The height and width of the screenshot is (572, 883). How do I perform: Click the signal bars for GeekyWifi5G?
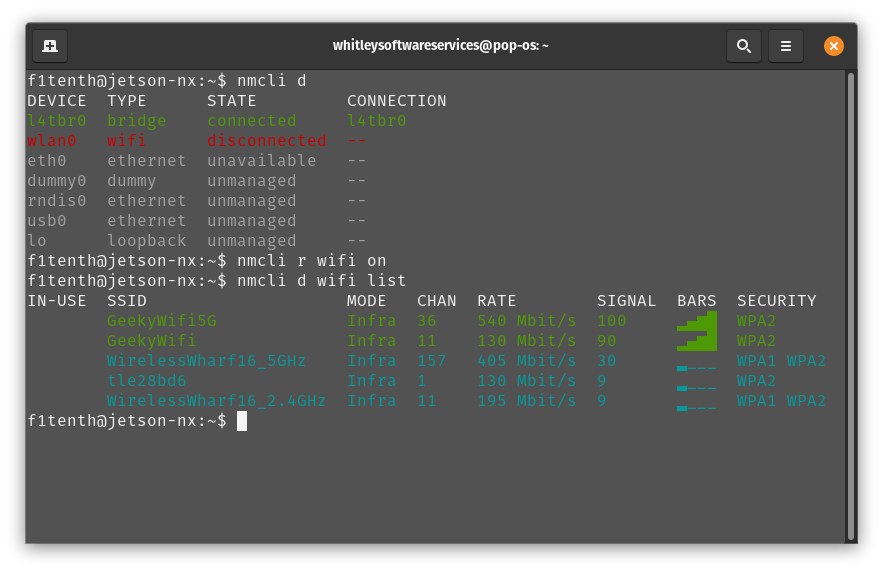[x=697, y=321]
